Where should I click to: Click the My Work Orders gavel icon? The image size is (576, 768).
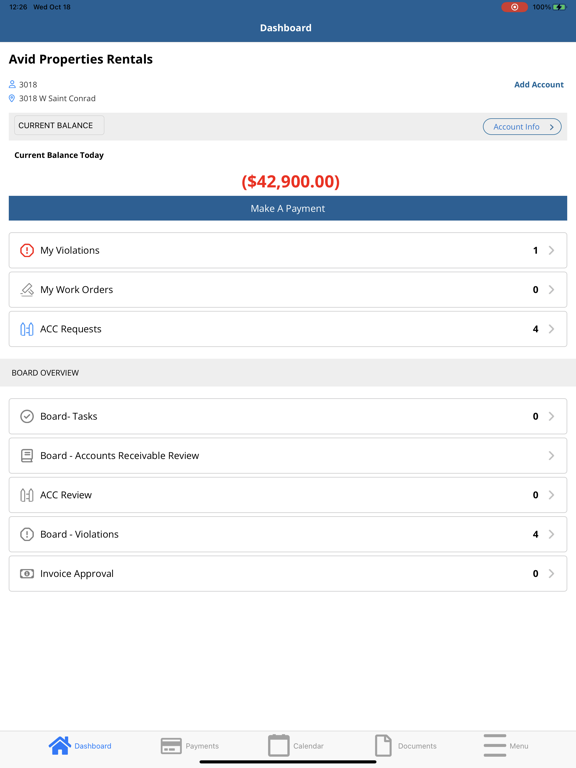point(27,289)
